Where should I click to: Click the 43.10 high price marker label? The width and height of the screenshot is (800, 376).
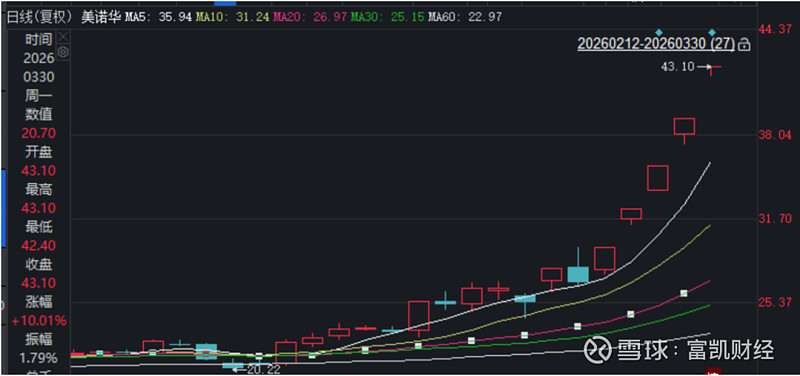678,66
